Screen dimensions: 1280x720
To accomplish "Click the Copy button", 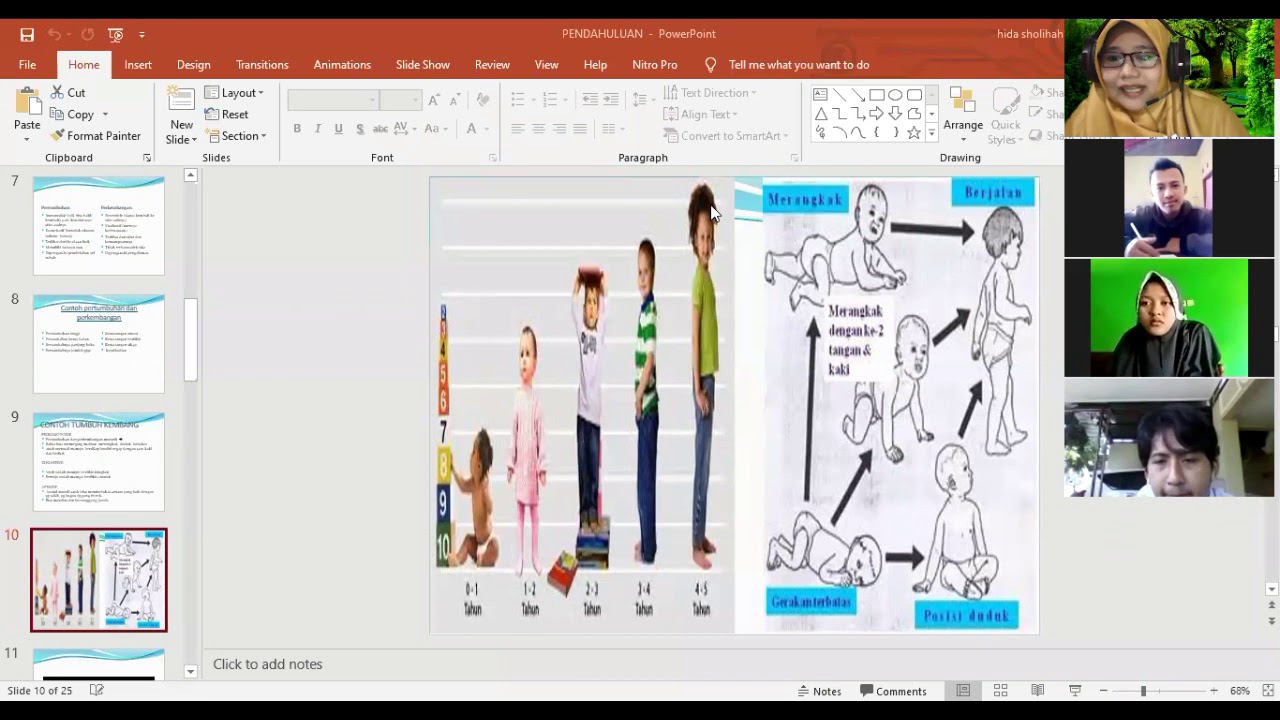I will [x=72, y=114].
